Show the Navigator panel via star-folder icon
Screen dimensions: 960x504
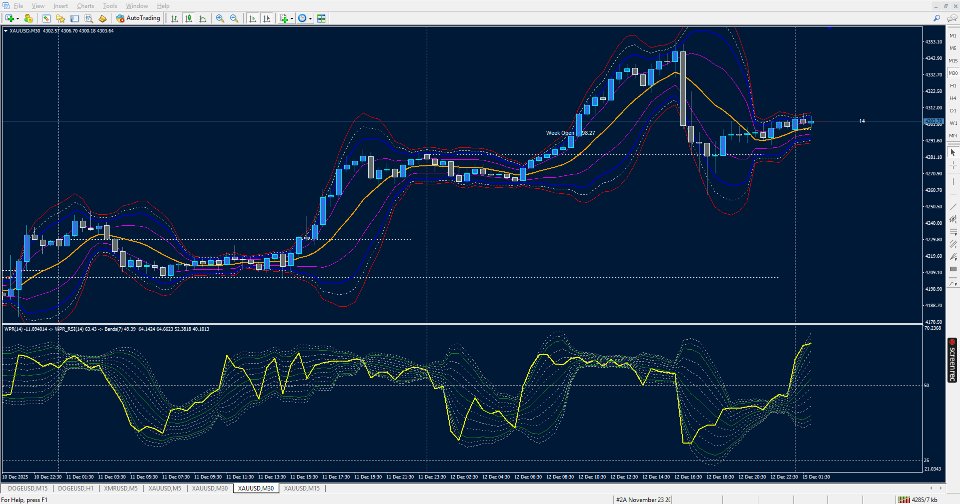click(x=60, y=18)
